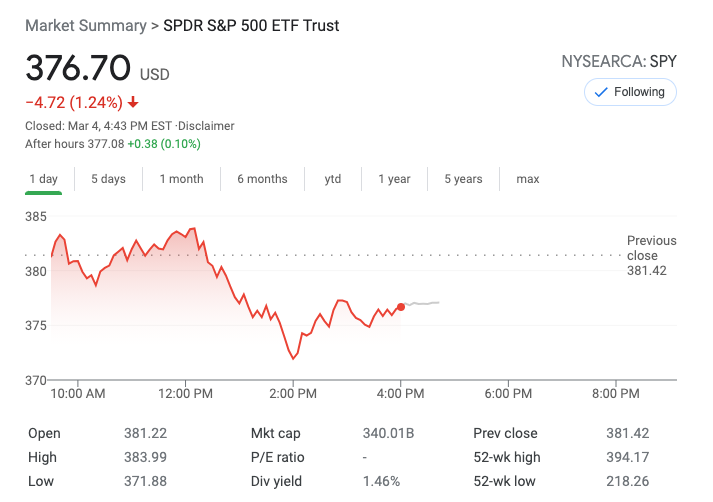
Task: Select the max range tab
Action: pyautogui.click(x=528, y=179)
